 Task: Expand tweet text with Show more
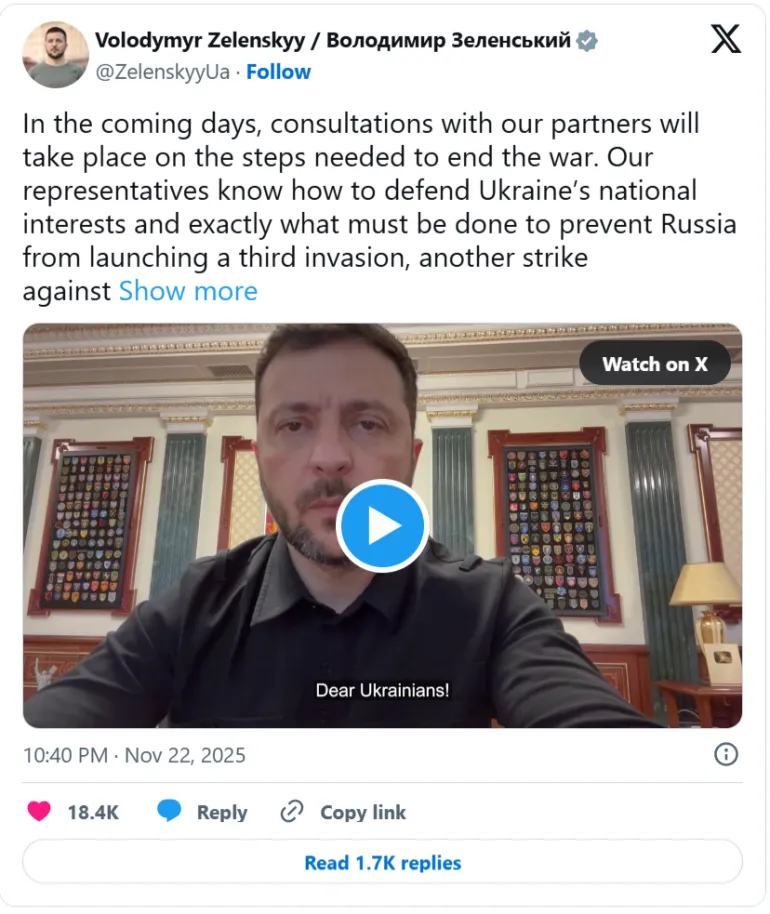pos(188,291)
